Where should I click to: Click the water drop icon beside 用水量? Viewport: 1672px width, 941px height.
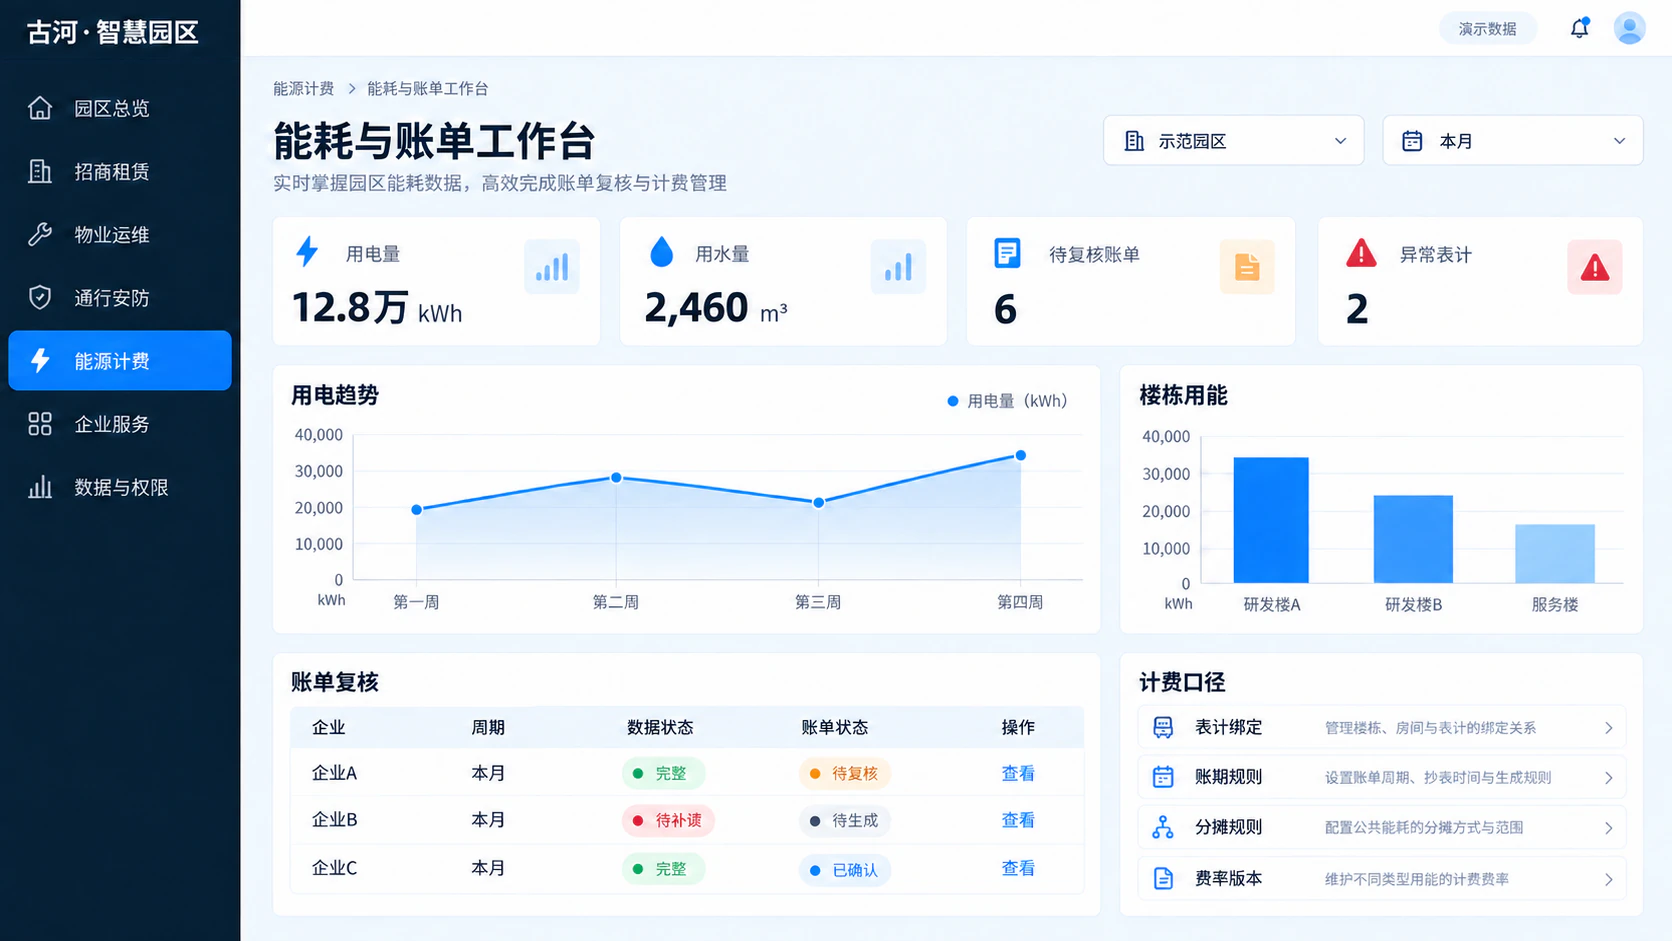pyautogui.click(x=661, y=252)
